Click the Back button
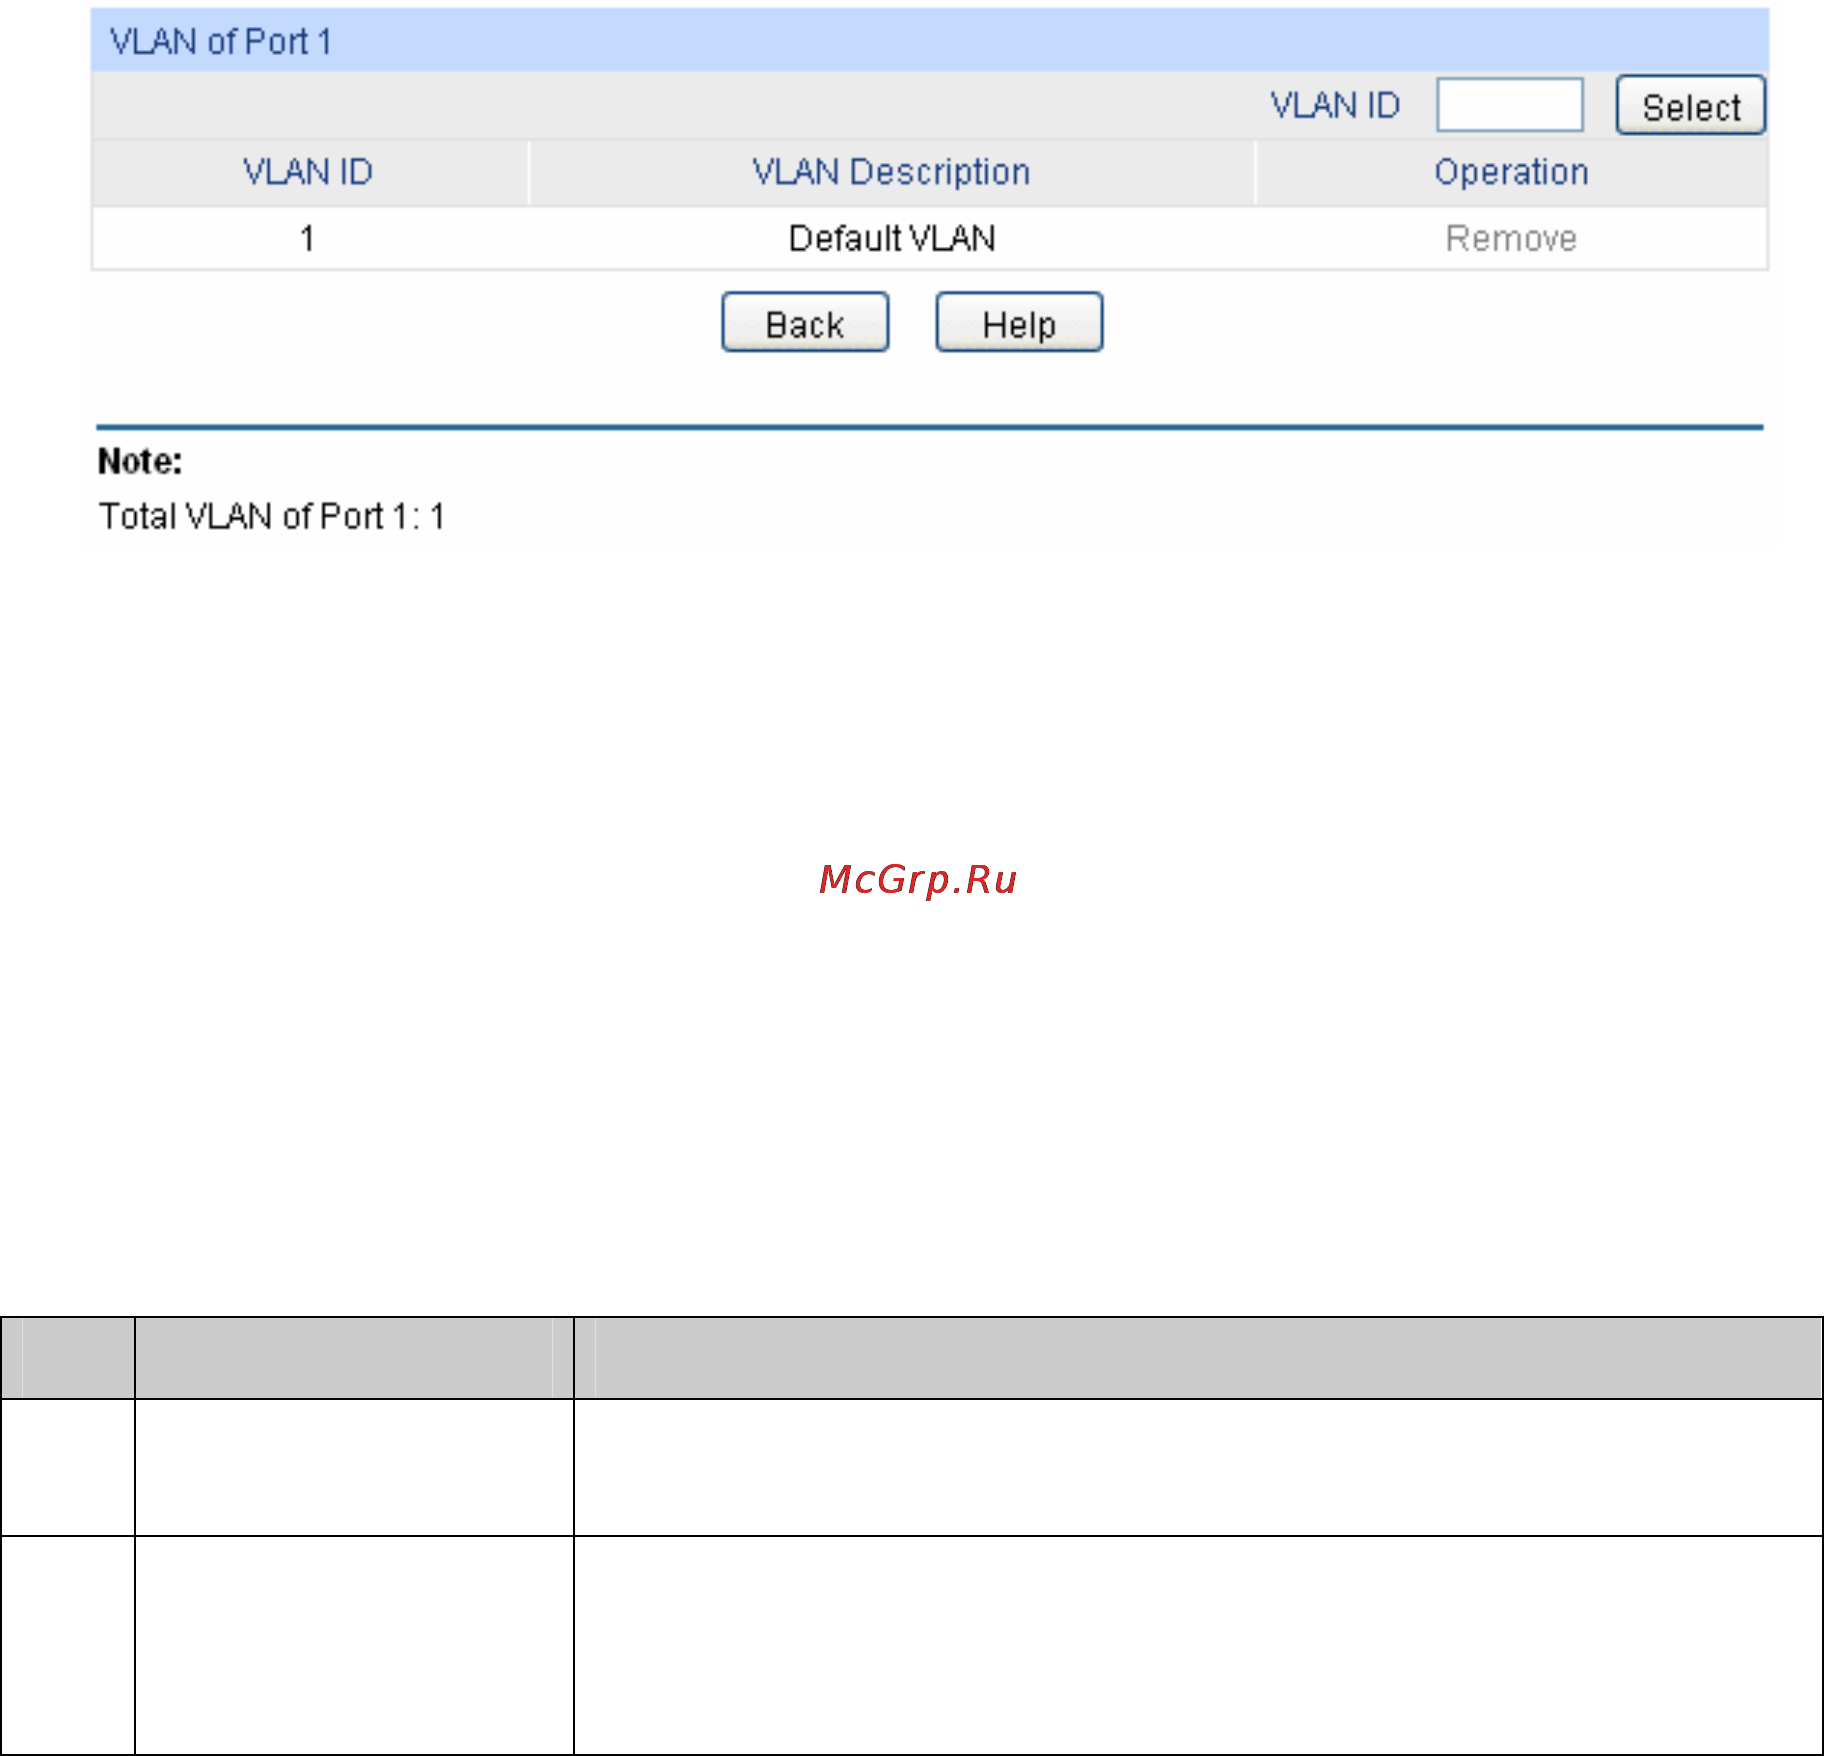The width and height of the screenshot is (1824, 1756). coord(805,323)
